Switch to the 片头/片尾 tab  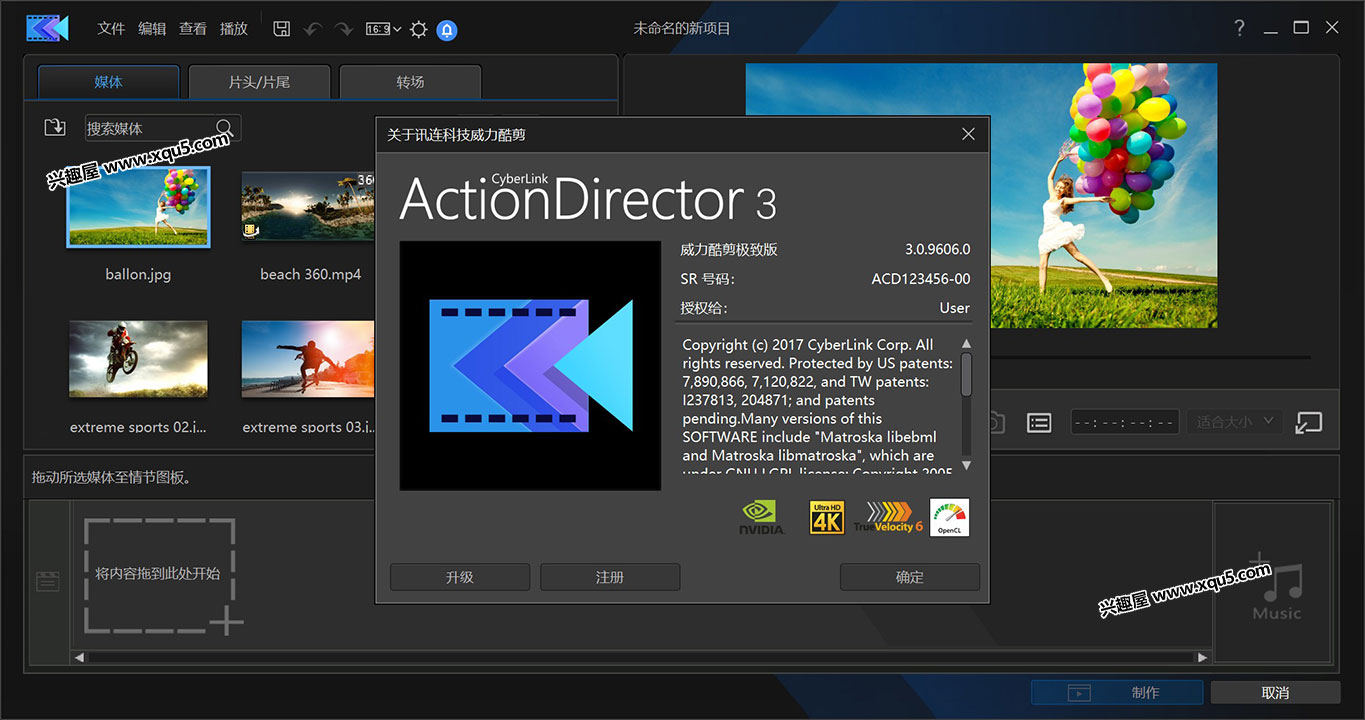coord(259,82)
